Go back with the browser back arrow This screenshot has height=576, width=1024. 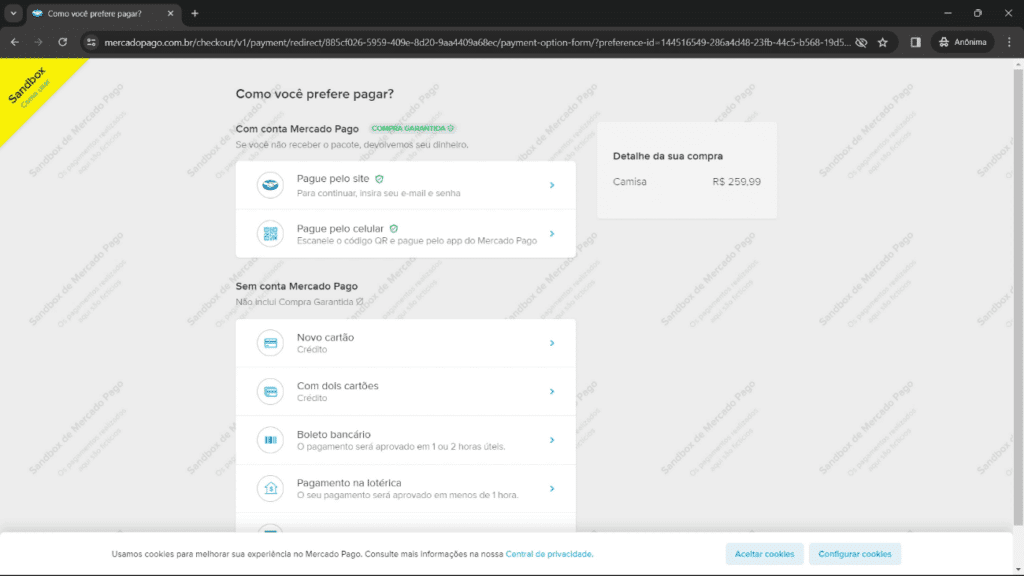click(14, 42)
